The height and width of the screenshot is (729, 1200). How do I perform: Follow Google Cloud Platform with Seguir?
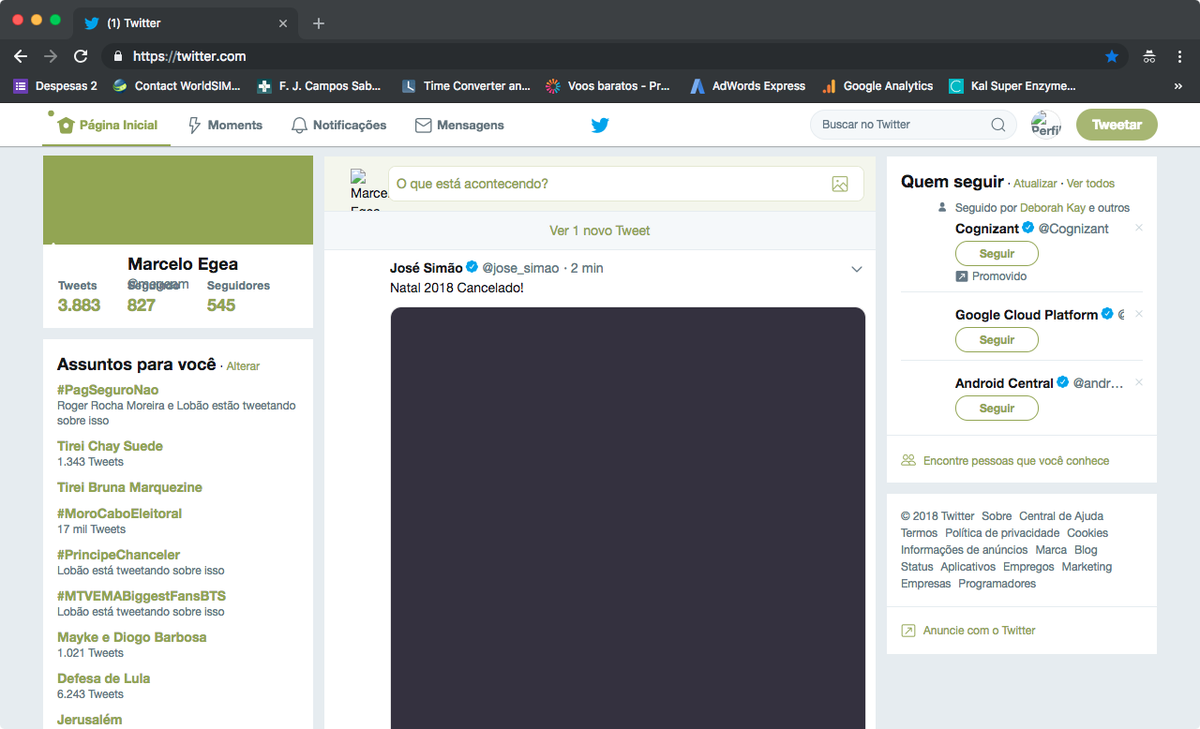(997, 340)
